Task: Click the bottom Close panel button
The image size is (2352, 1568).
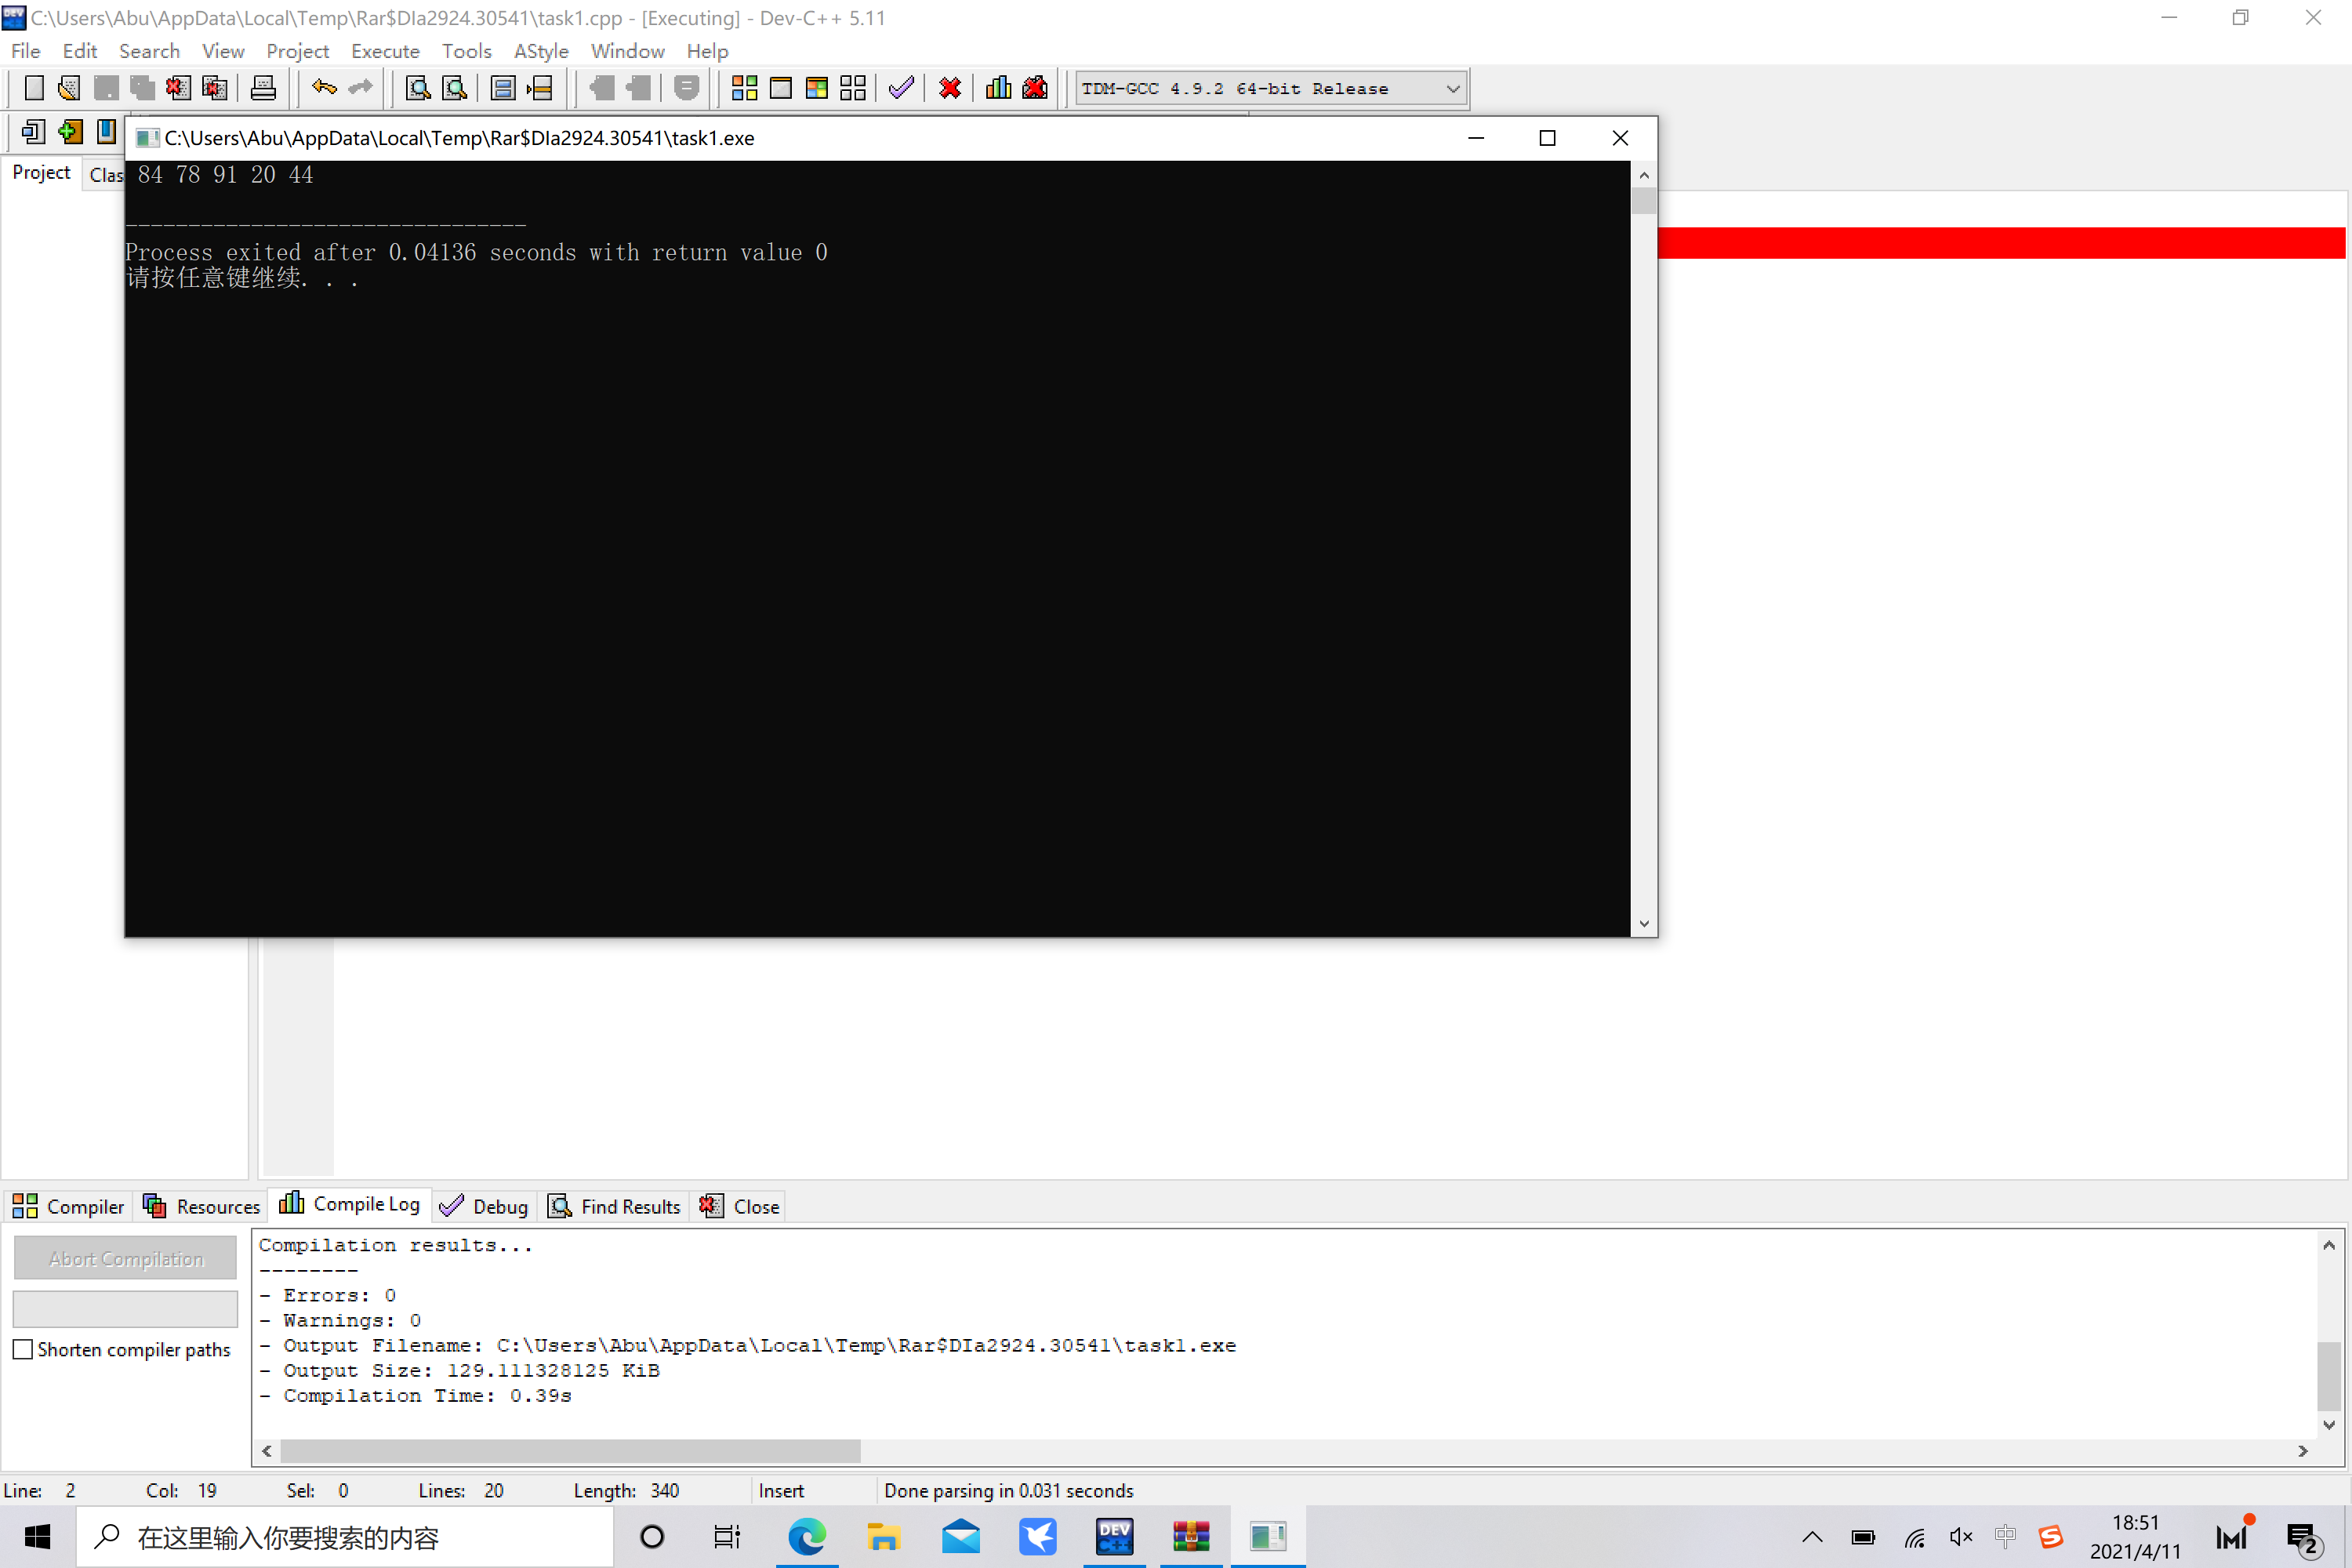Action: coord(740,1206)
